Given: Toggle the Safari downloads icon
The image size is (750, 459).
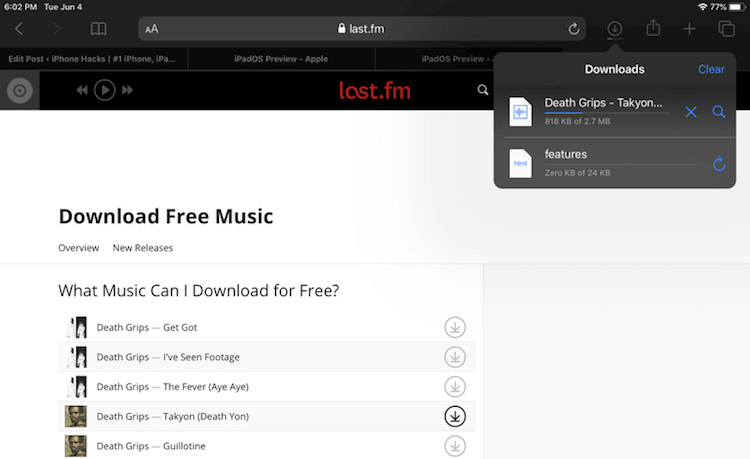Looking at the screenshot, I should pos(615,29).
